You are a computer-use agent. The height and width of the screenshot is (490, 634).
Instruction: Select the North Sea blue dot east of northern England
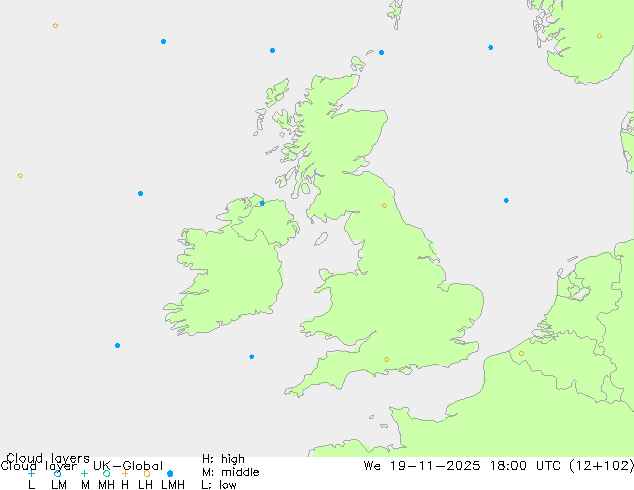coord(506,201)
